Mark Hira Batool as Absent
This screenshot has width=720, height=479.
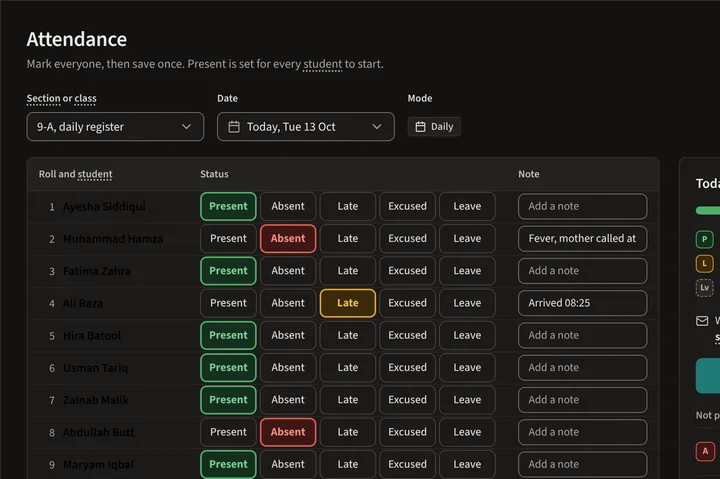click(x=288, y=335)
